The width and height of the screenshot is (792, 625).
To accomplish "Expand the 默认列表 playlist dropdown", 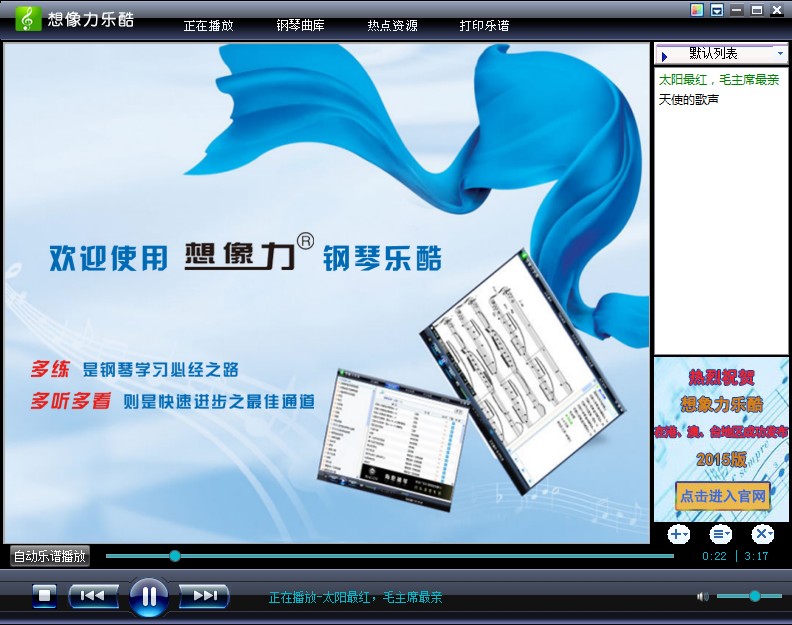I will [x=780, y=53].
